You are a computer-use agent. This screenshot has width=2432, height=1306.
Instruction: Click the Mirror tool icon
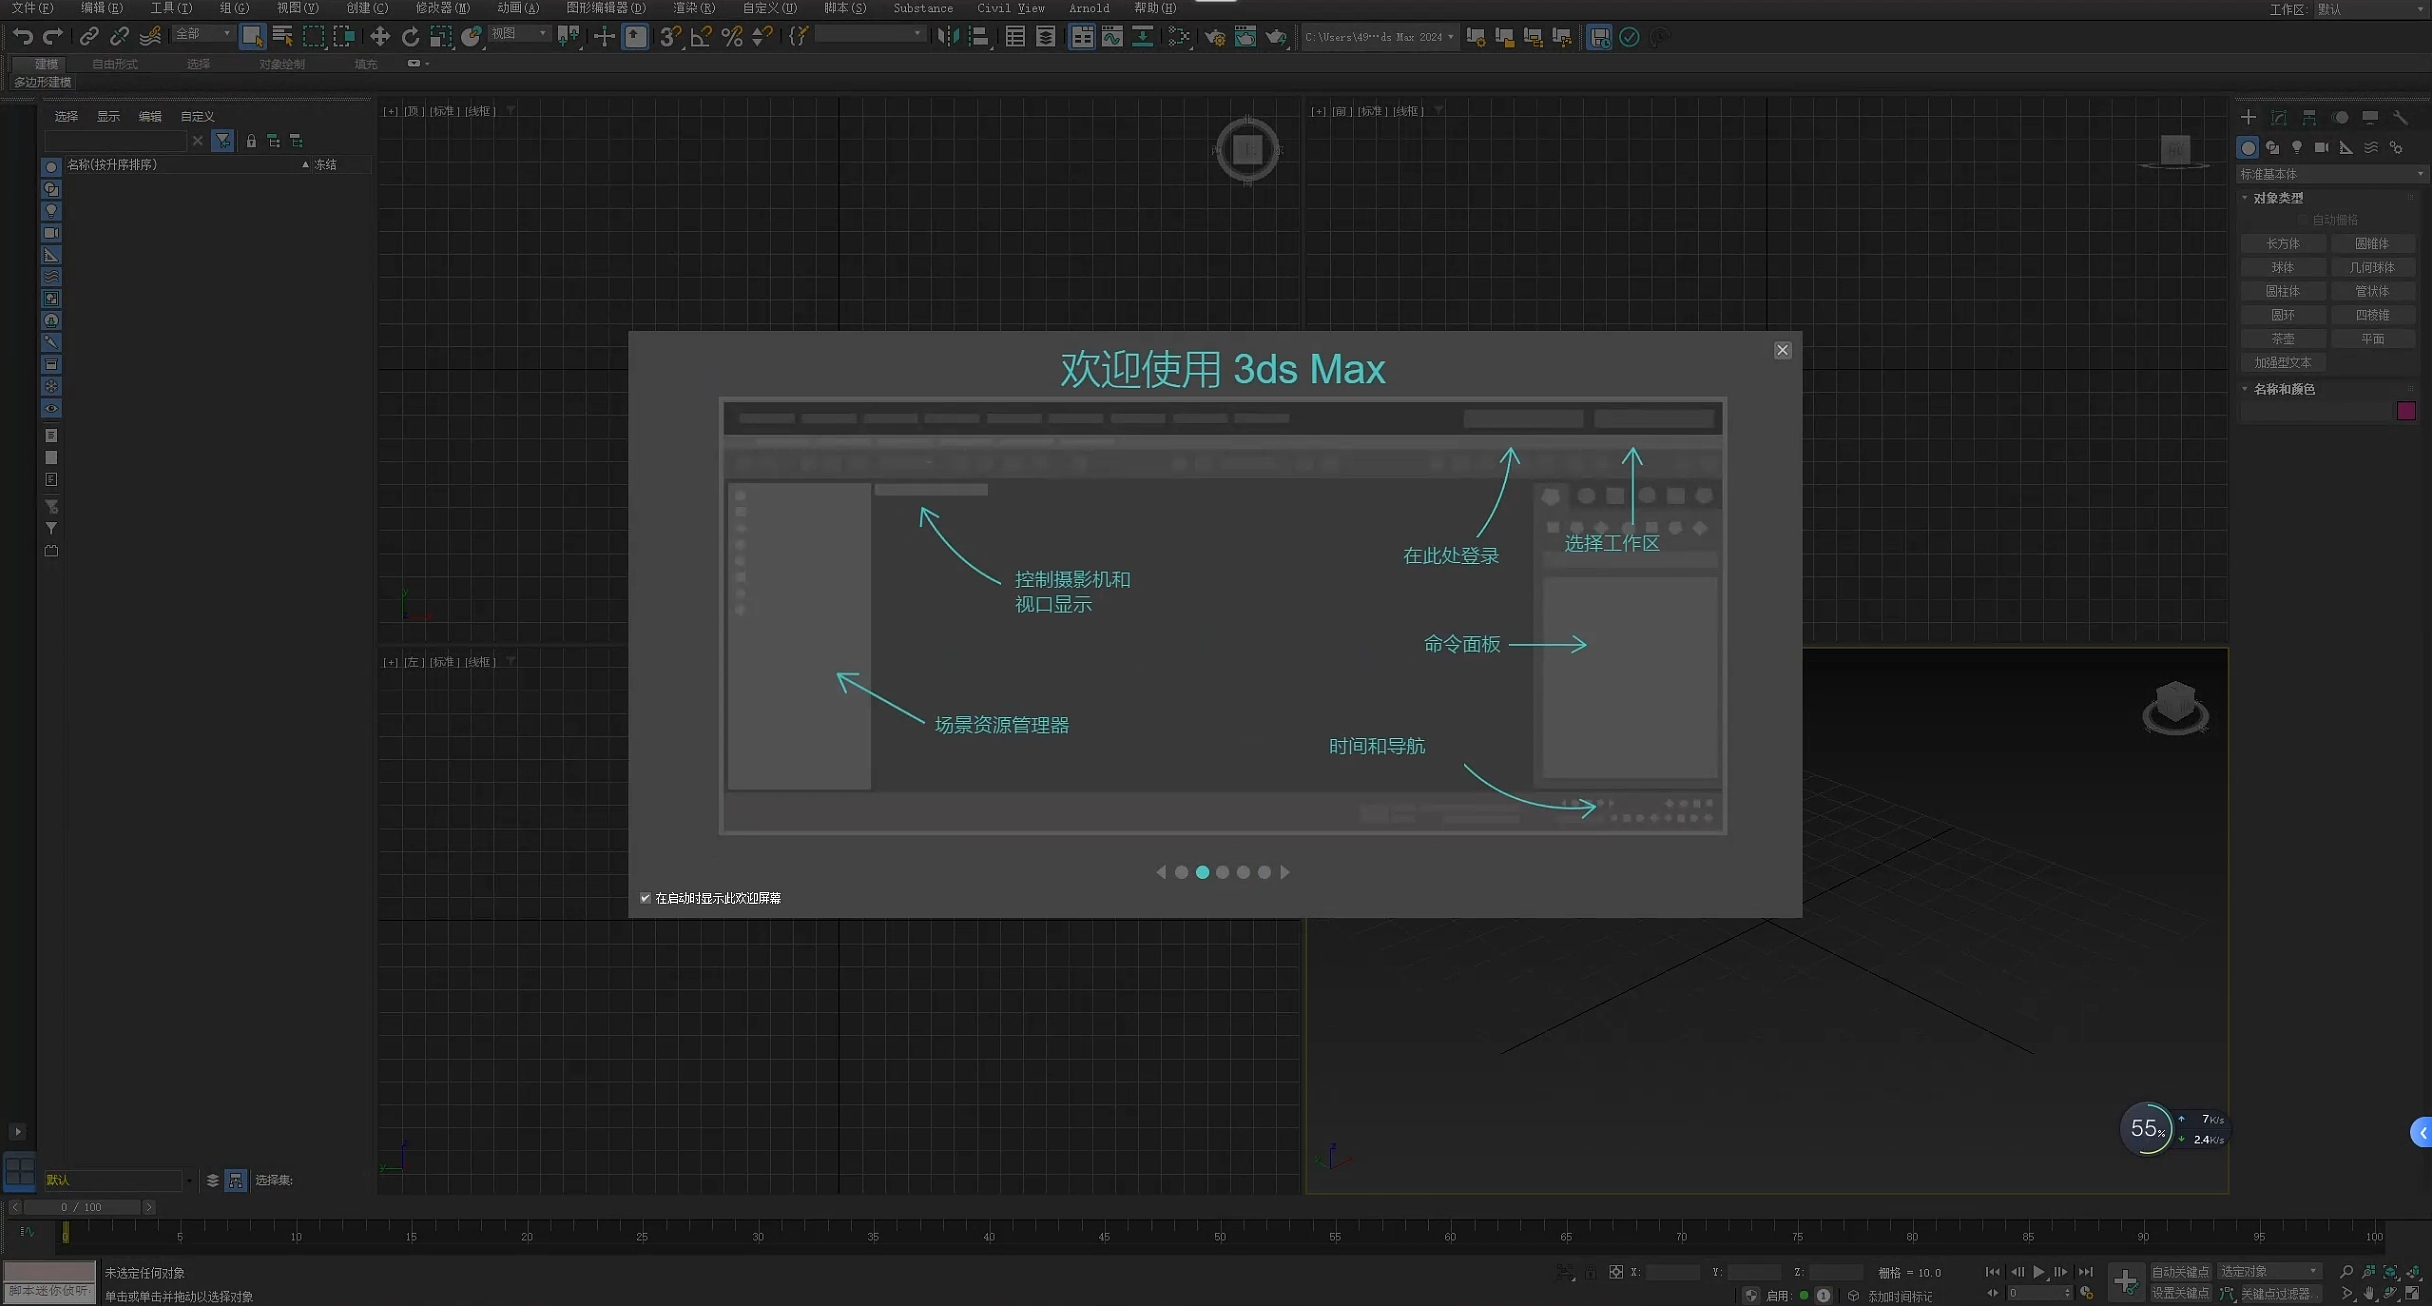tap(947, 37)
